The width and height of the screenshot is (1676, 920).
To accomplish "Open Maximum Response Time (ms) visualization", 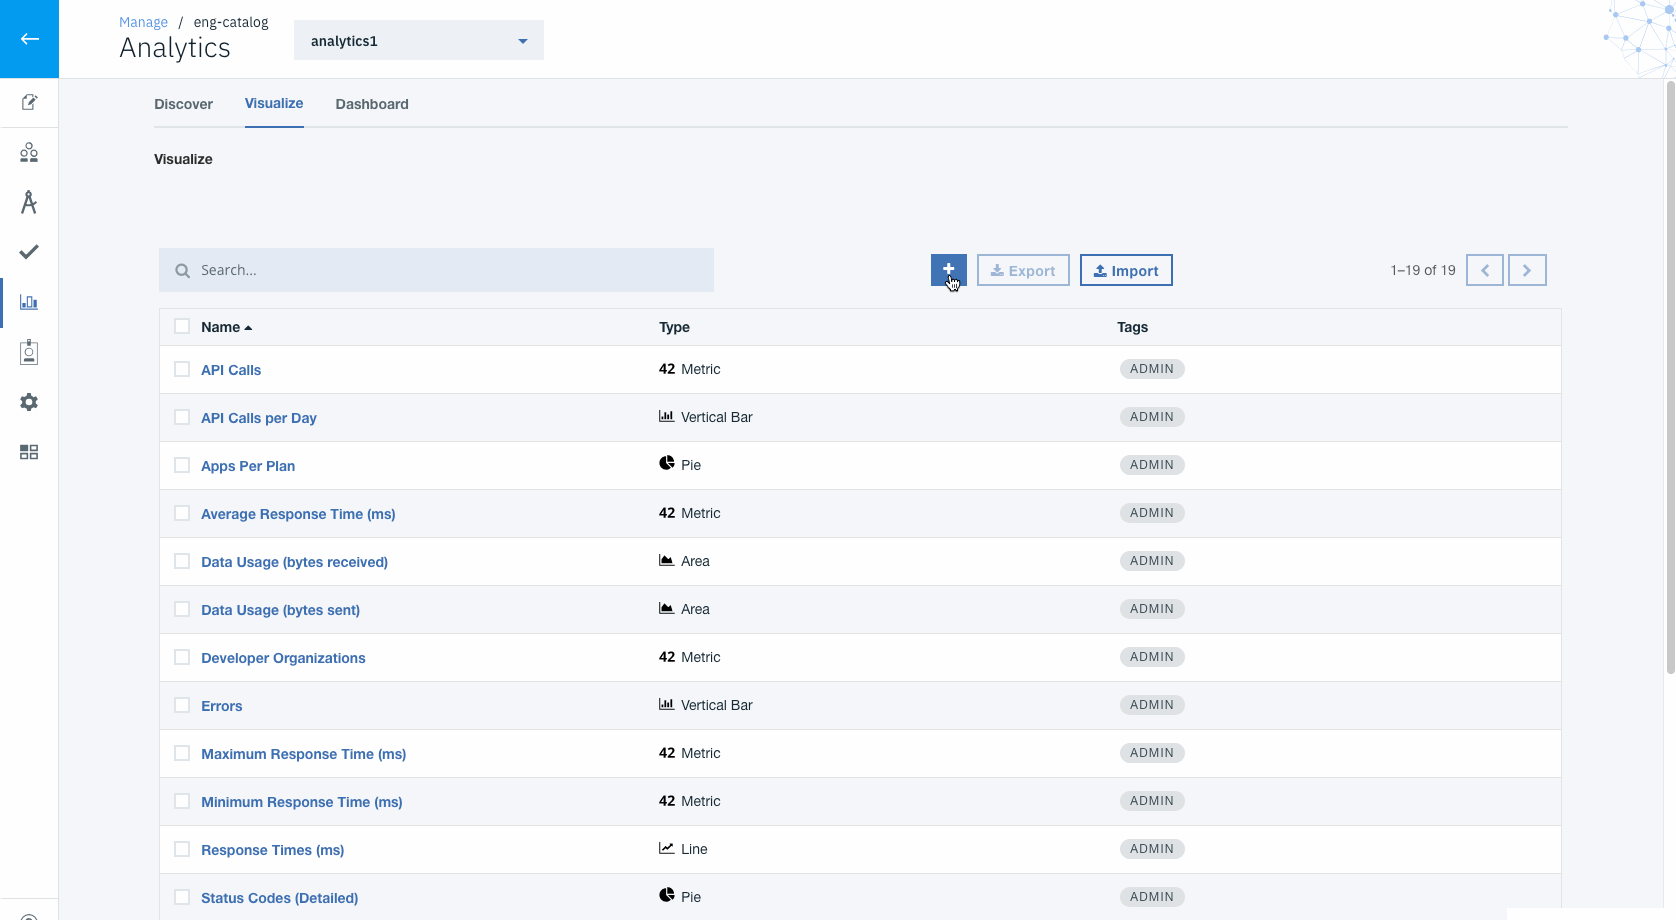I will click(x=303, y=754).
